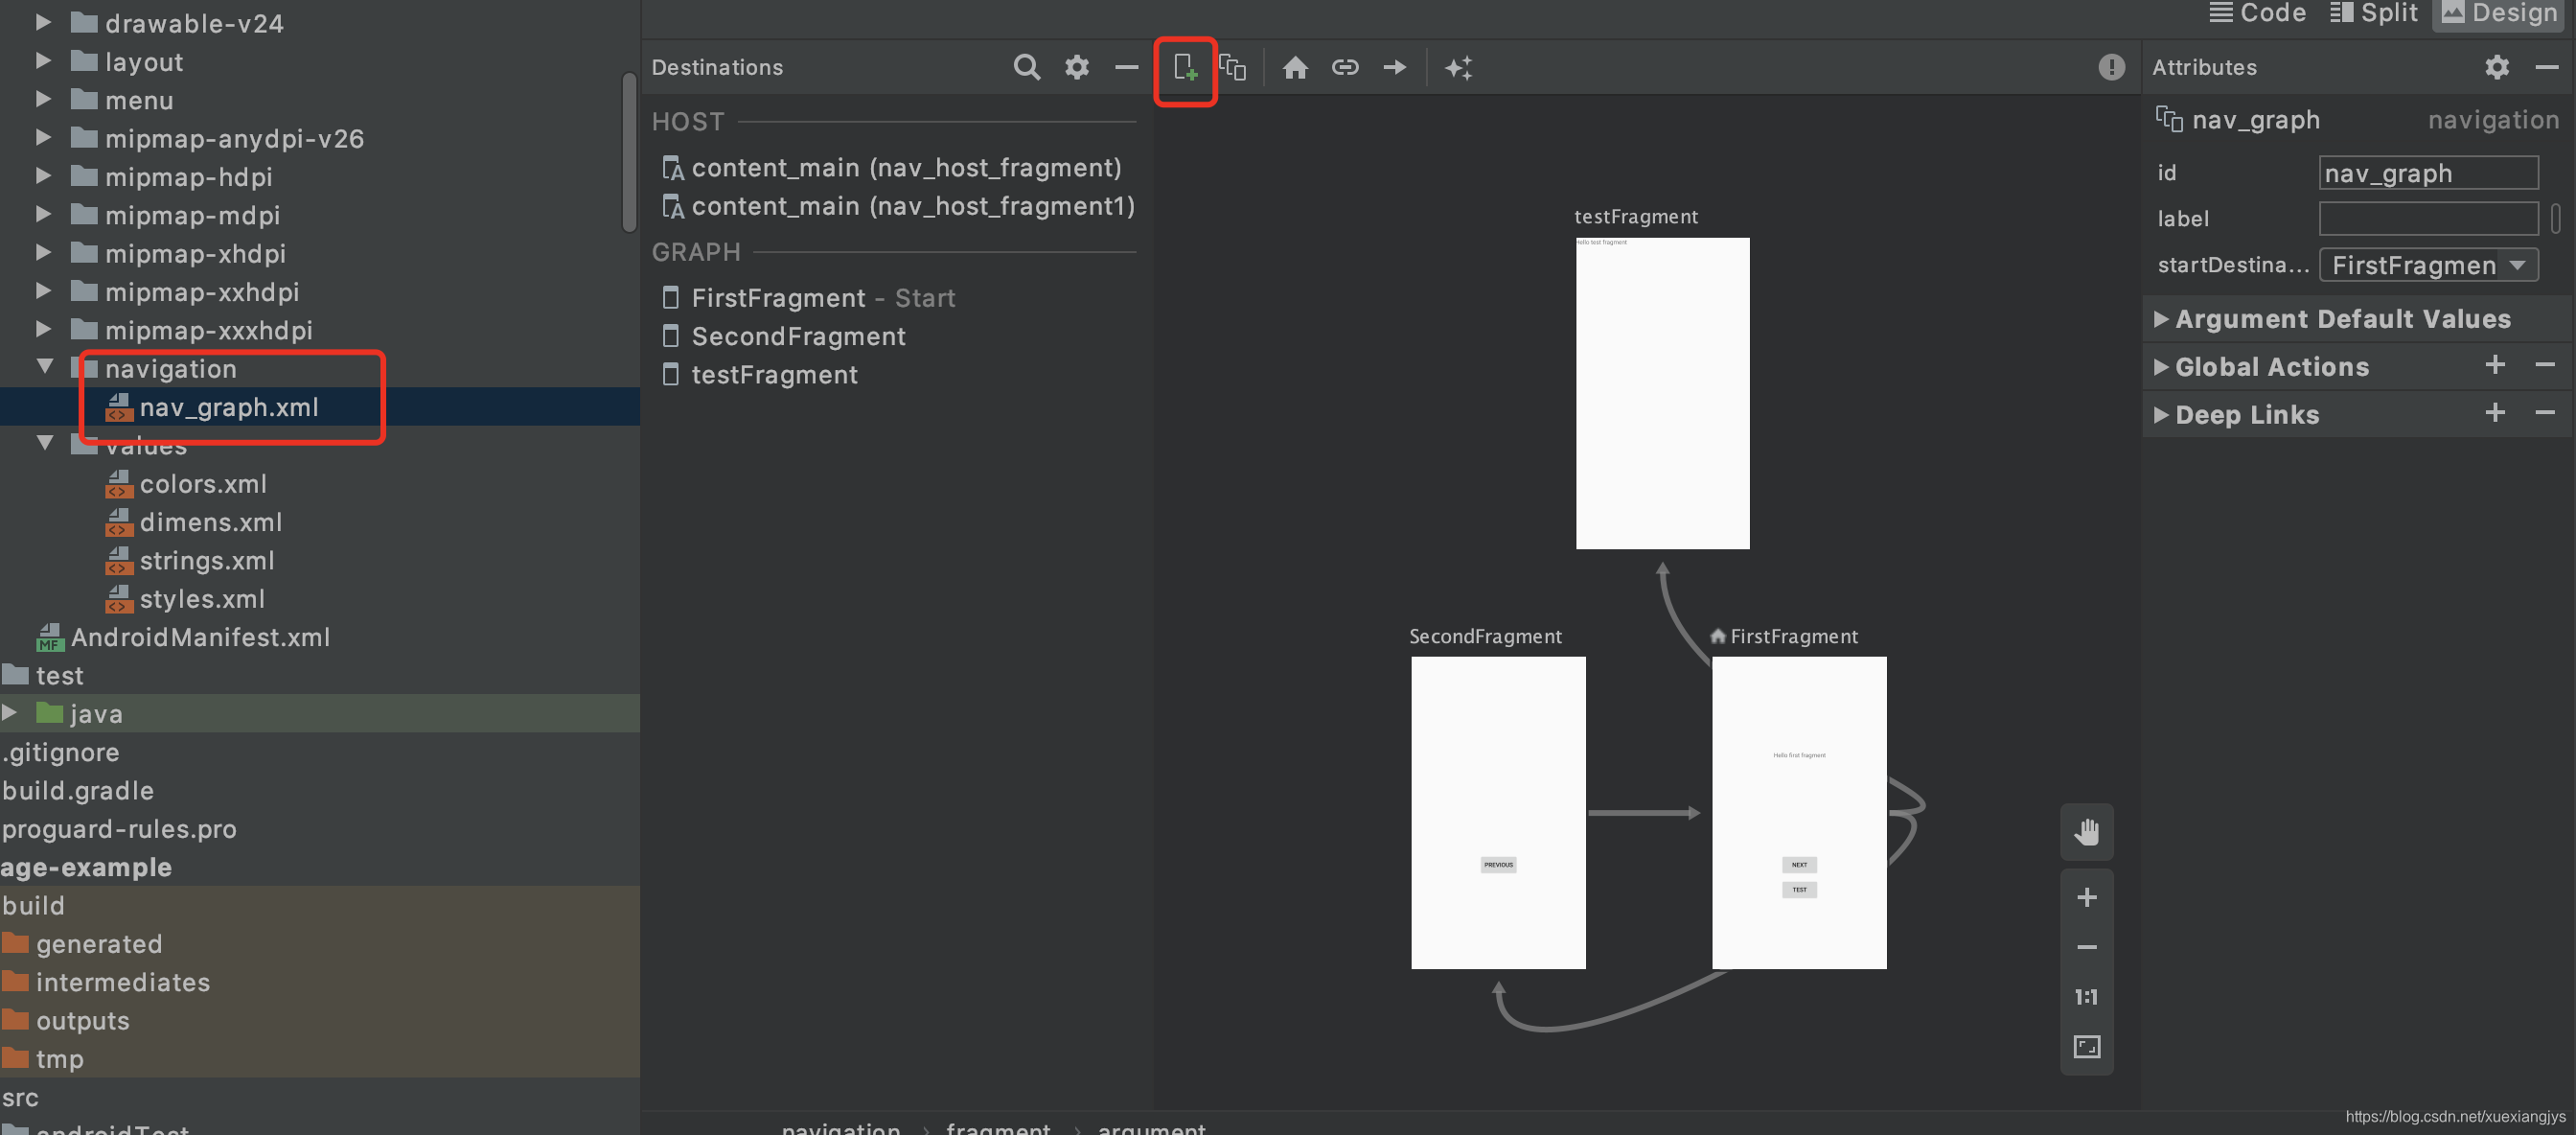The width and height of the screenshot is (2576, 1135).
Task: Add deep link with chain icon
Action: [1345, 68]
